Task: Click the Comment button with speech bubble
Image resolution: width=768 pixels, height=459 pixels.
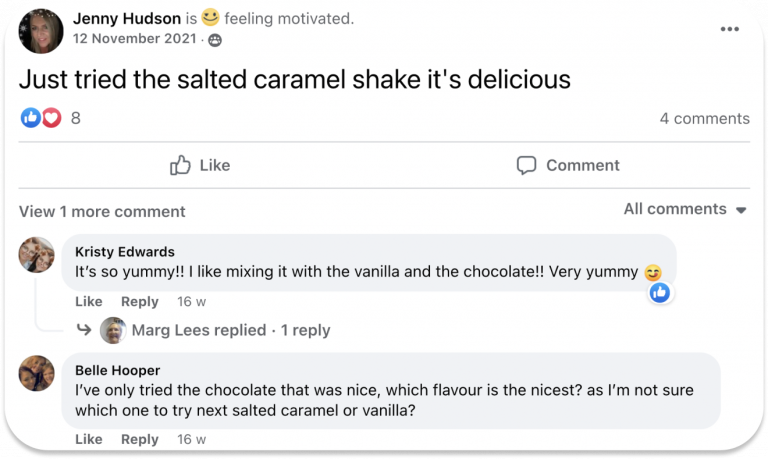Action: 568,165
